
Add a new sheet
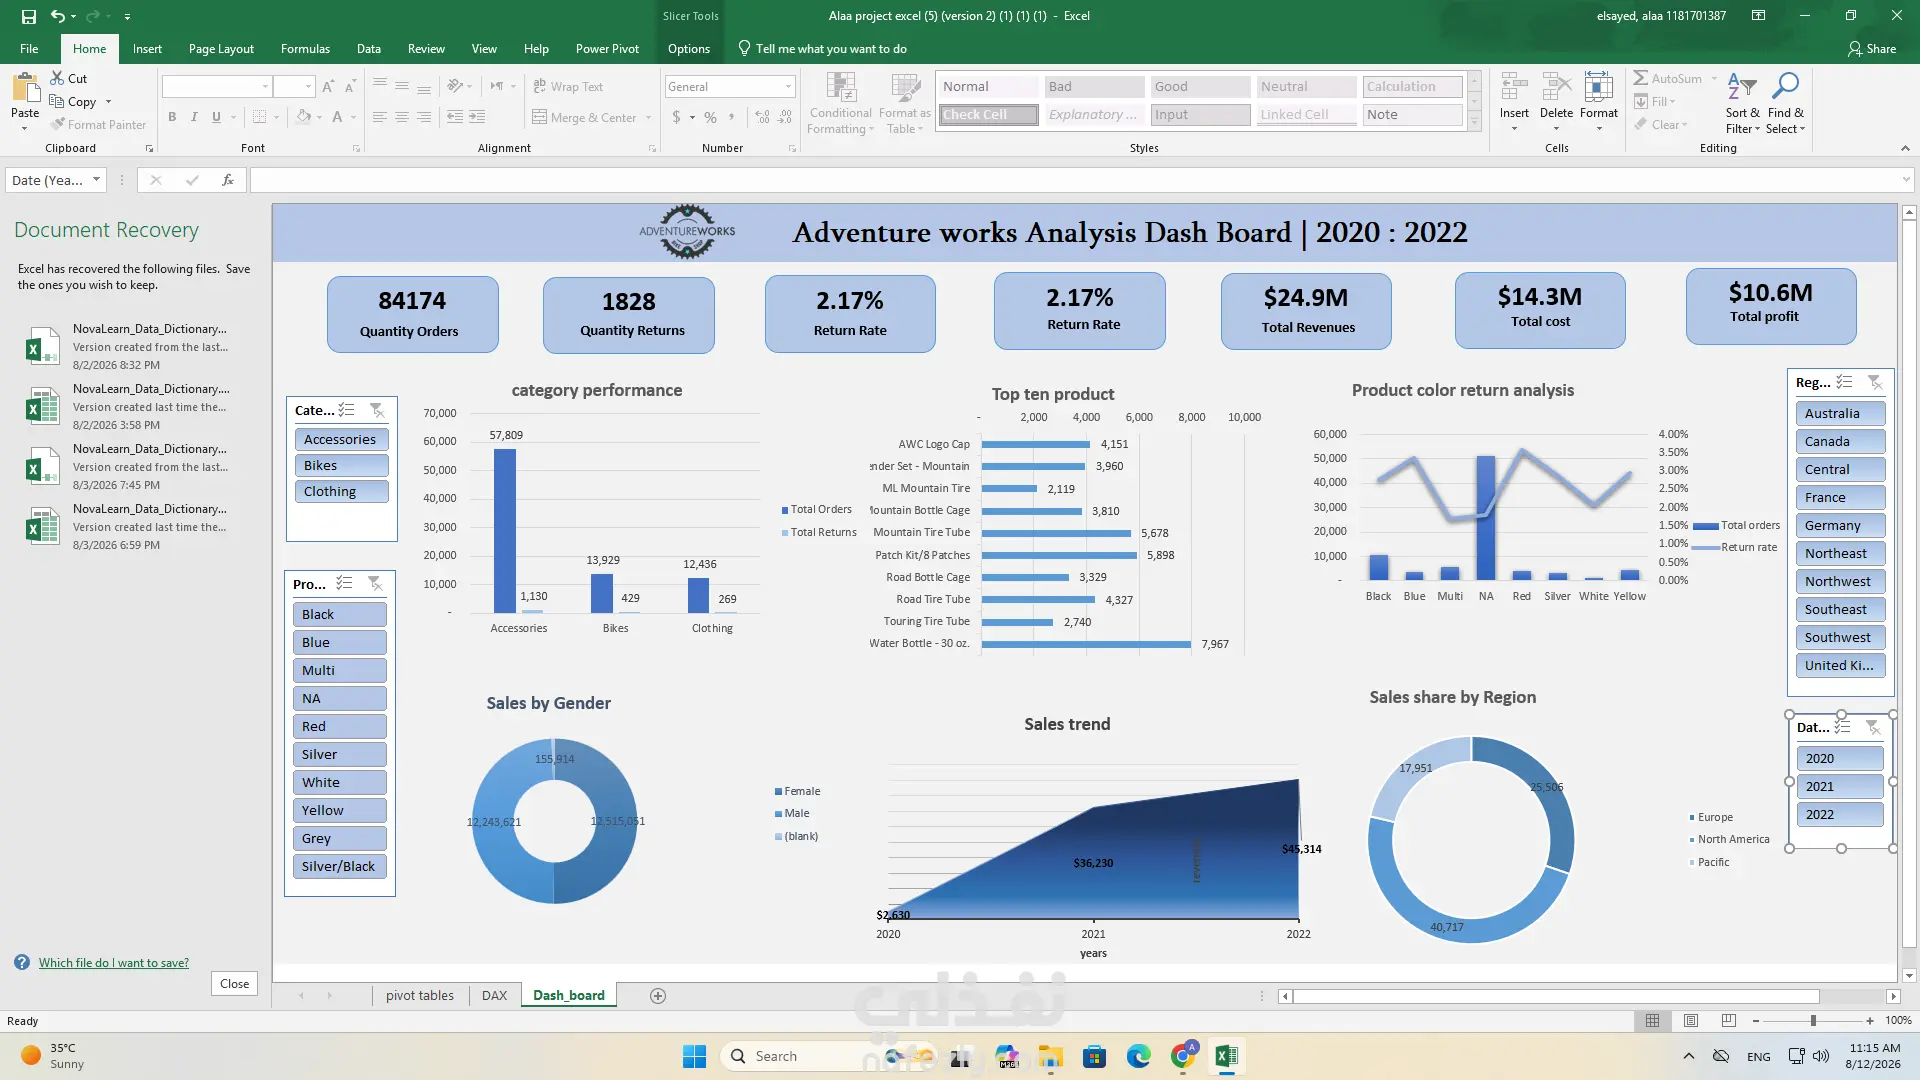tap(658, 996)
